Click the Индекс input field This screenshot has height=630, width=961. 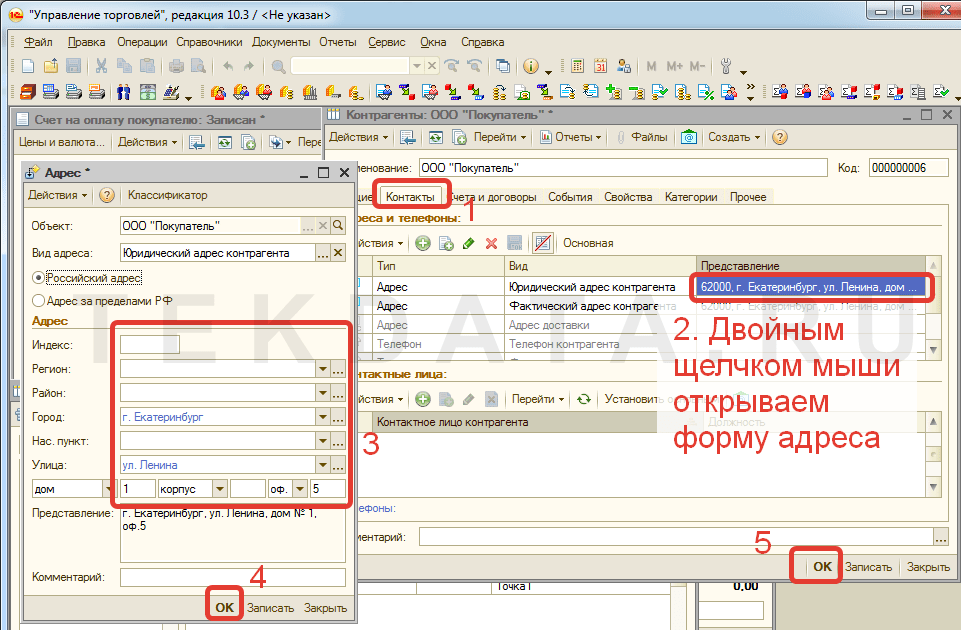(x=150, y=344)
